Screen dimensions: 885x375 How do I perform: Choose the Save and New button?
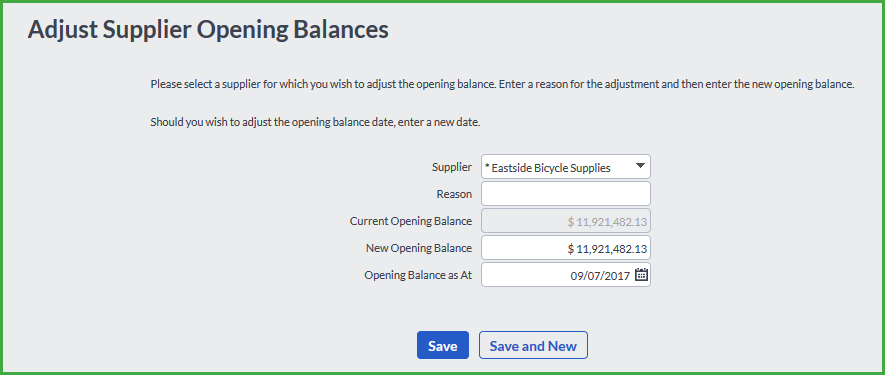[533, 346]
